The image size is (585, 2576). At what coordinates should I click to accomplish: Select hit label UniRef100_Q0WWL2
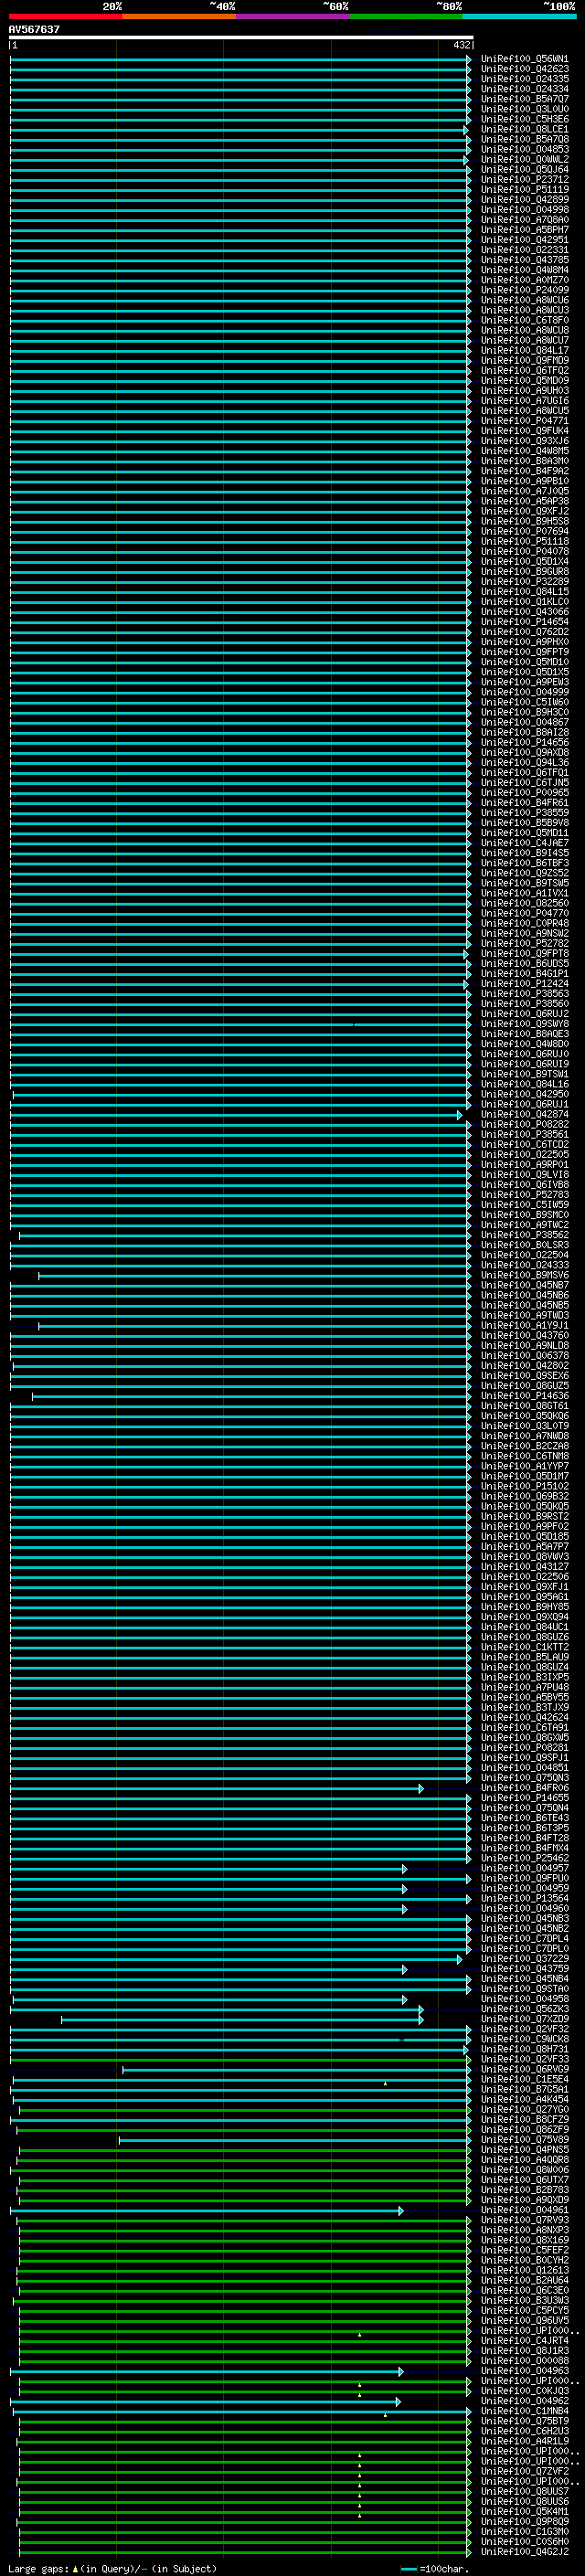[525, 159]
